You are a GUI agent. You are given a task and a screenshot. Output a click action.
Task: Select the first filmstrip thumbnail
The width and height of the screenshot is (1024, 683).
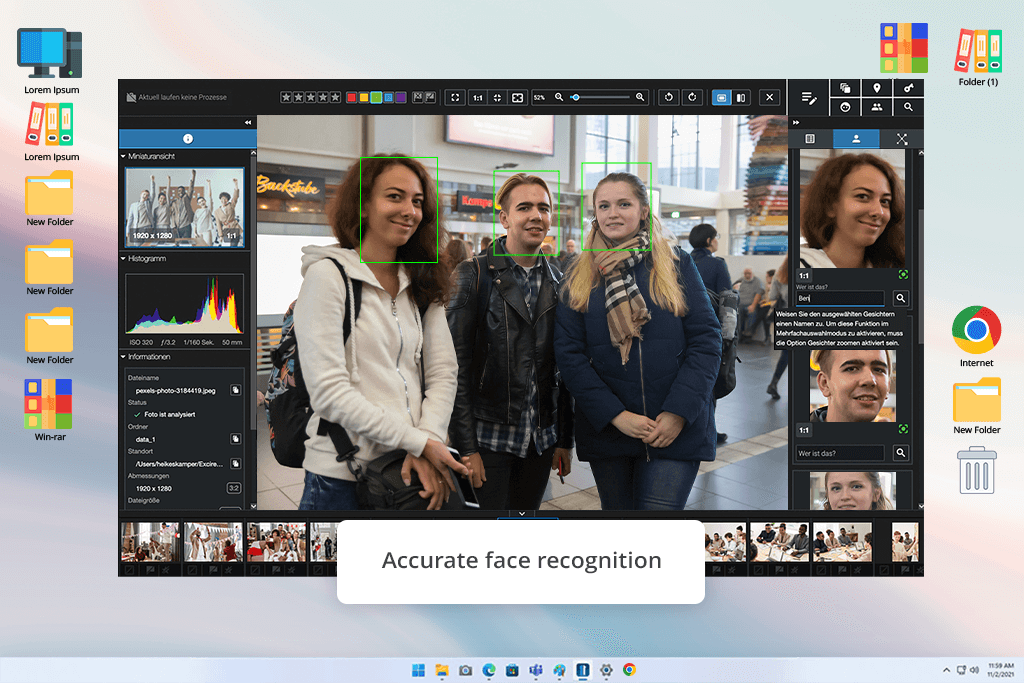coord(150,541)
